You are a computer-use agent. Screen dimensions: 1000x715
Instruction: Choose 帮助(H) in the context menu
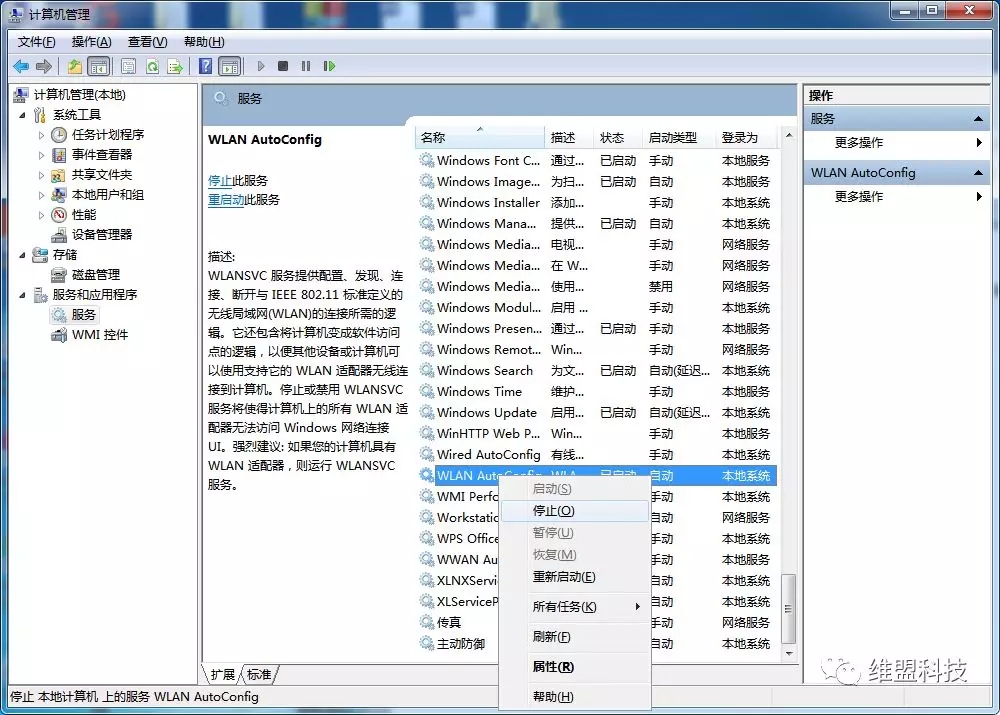pyautogui.click(x=575, y=697)
